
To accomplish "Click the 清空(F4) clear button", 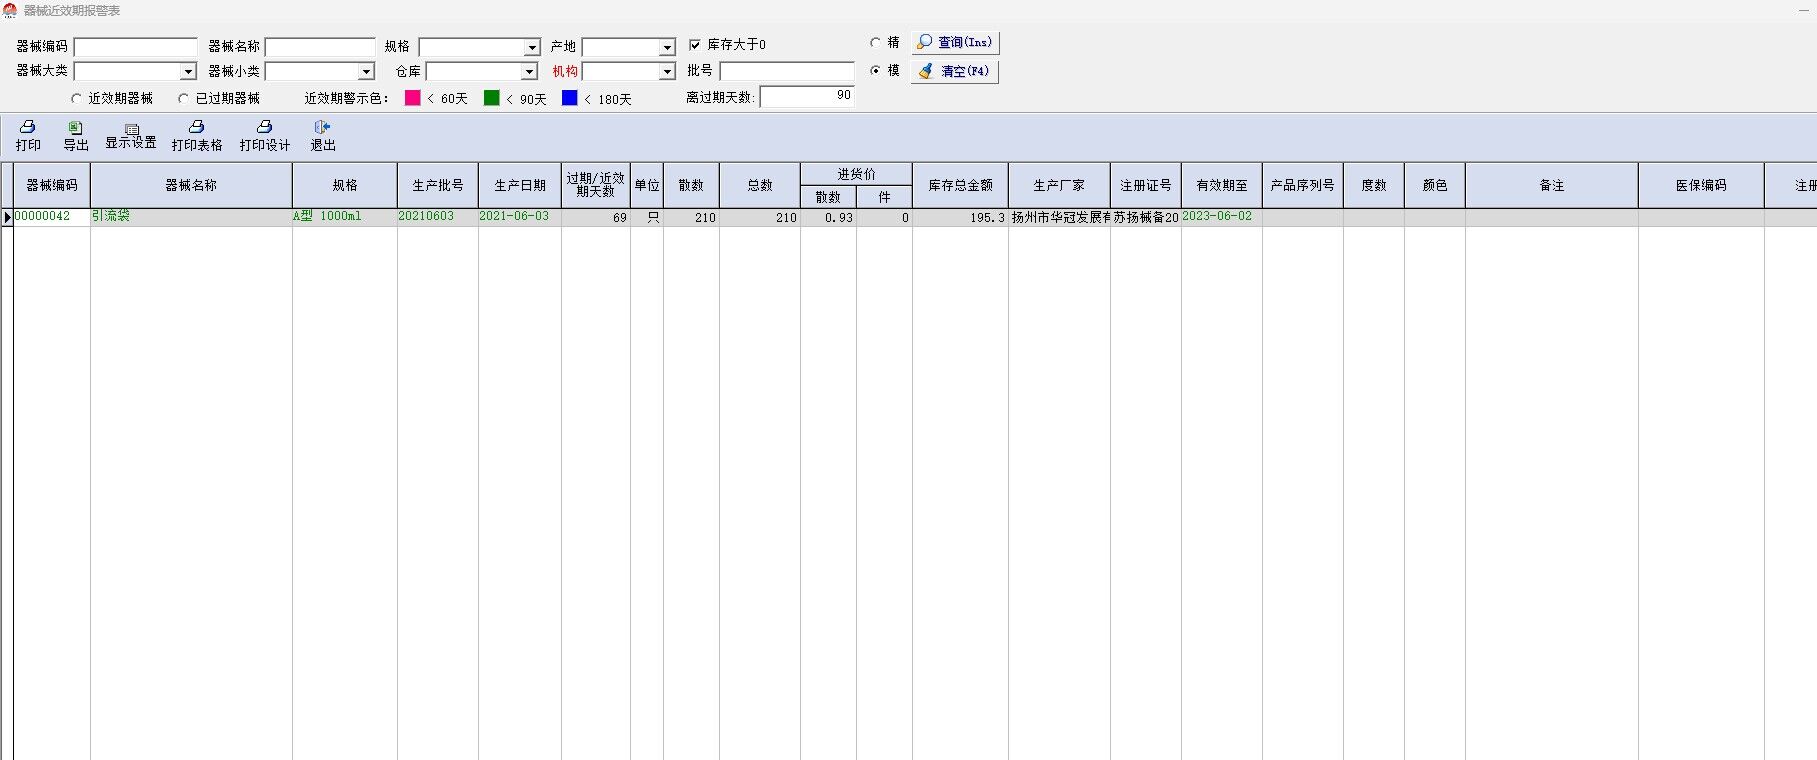I will 955,71.
